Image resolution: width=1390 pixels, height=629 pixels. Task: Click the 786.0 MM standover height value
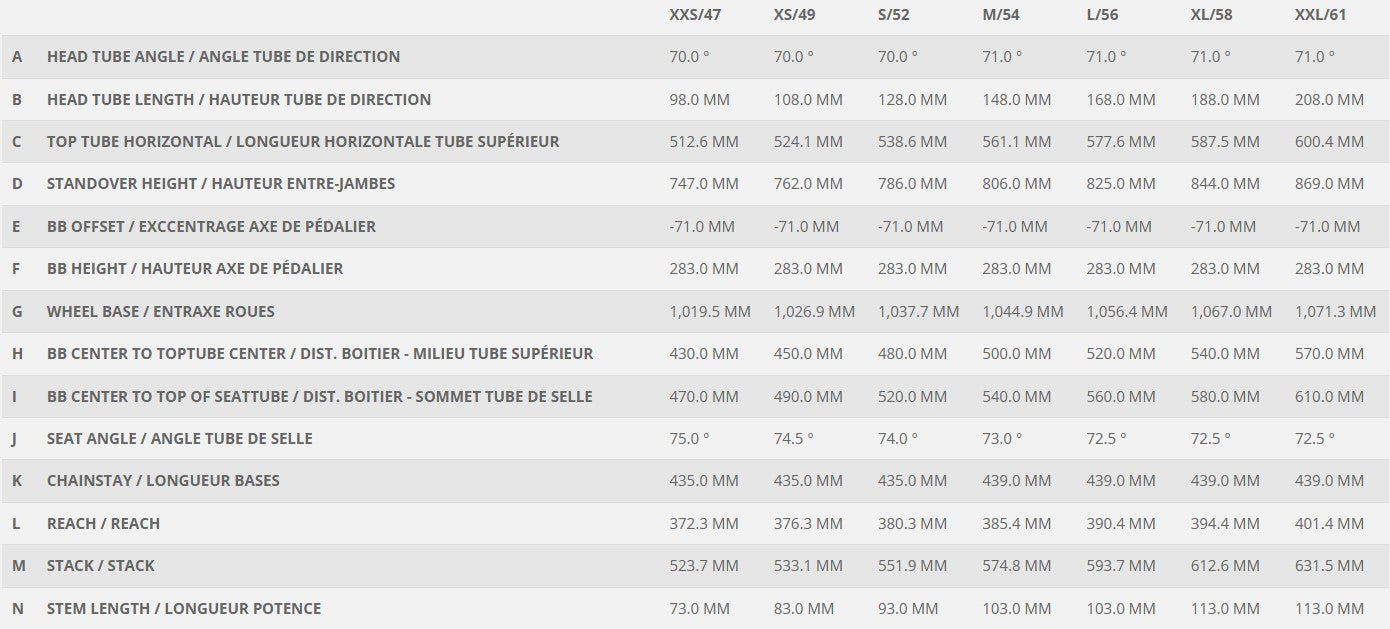tap(912, 184)
